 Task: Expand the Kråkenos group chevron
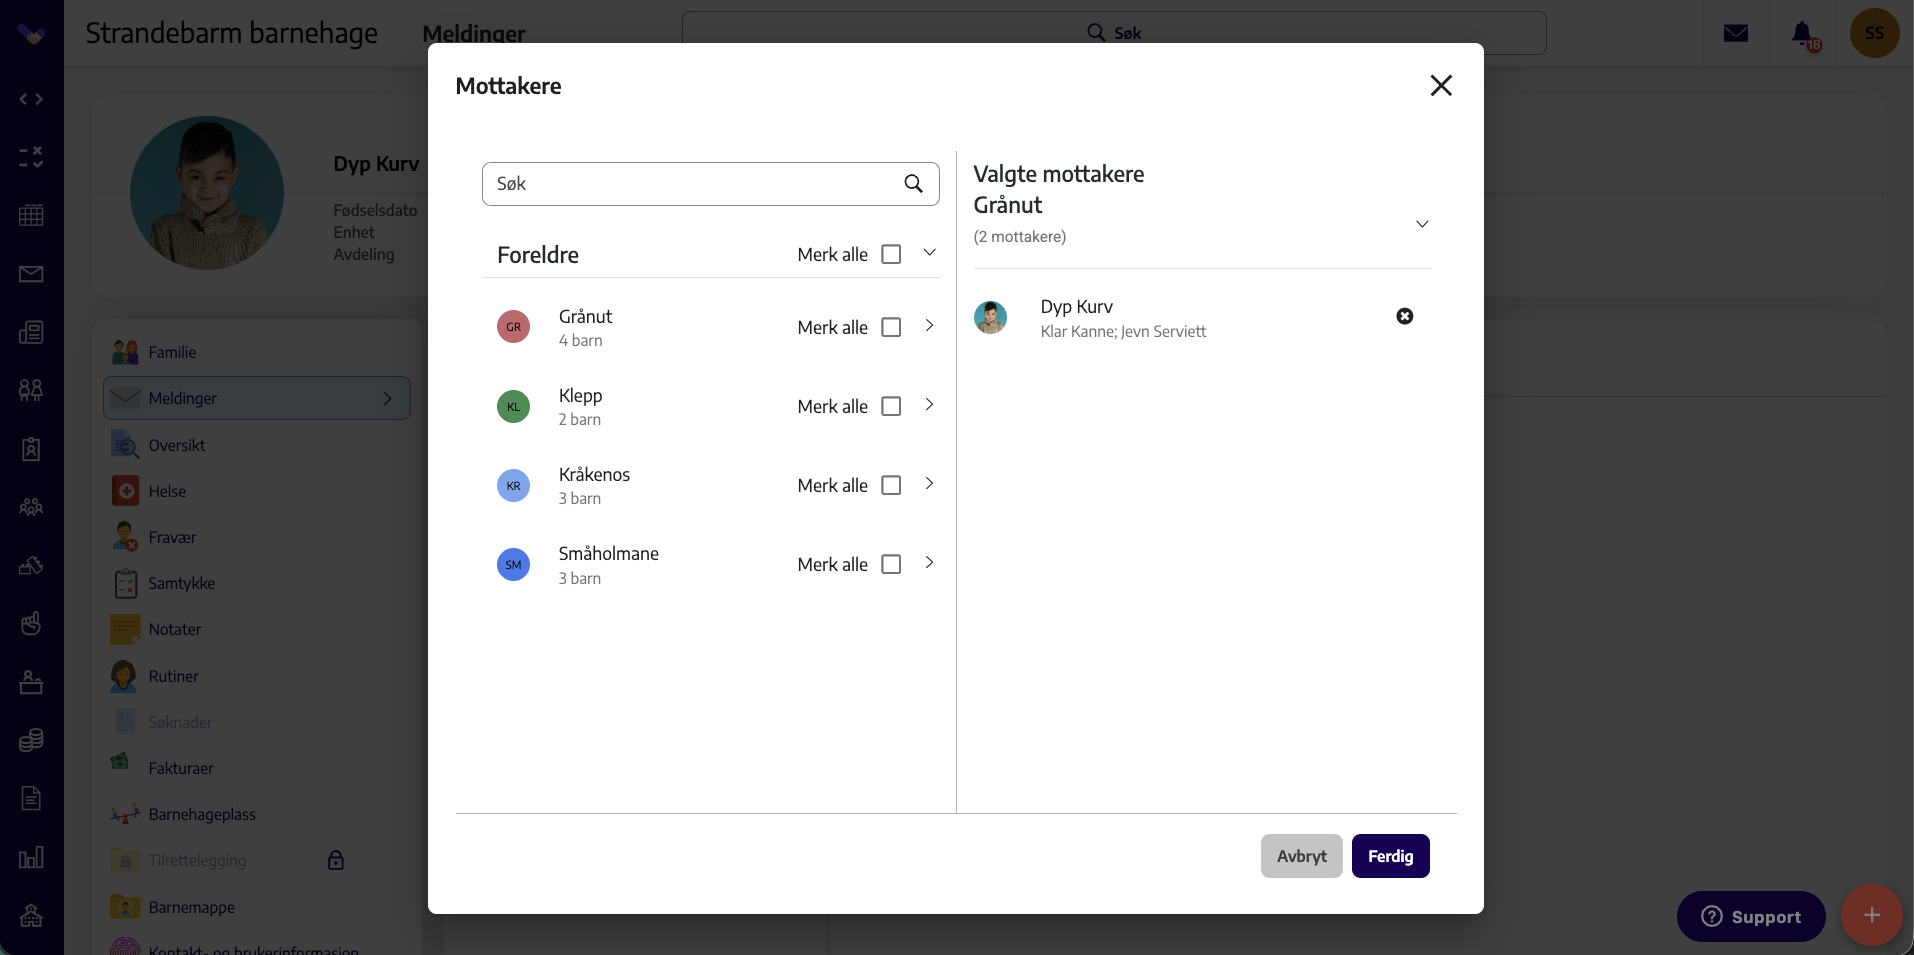(929, 484)
